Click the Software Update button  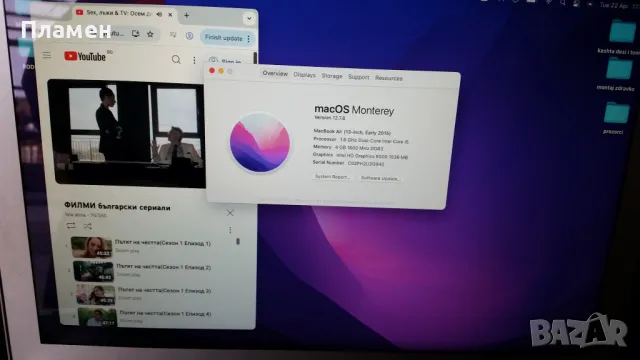coord(380,178)
